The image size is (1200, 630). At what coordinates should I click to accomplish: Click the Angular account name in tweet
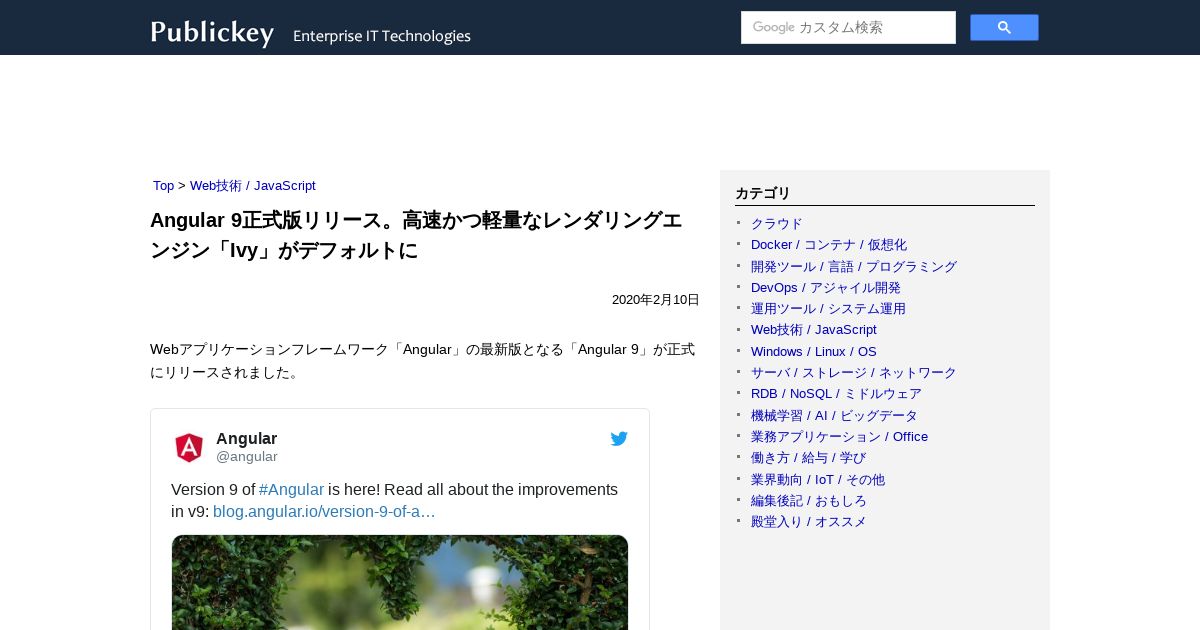(x=247, y=439)
